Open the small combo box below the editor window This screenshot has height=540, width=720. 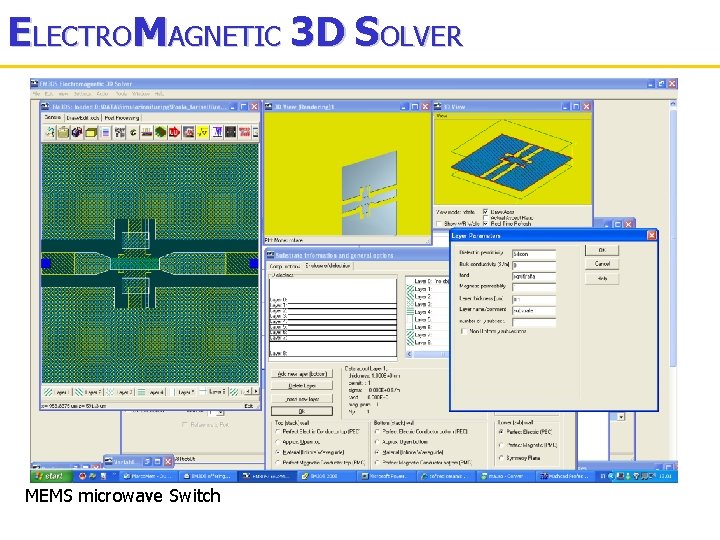215,413
